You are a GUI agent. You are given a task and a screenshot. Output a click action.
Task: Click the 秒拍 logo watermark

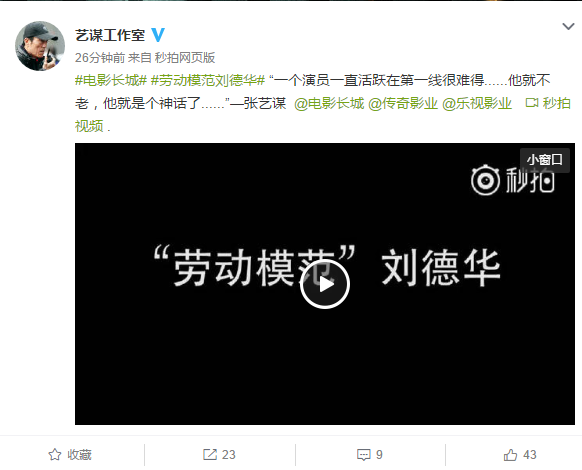point(513,181)
